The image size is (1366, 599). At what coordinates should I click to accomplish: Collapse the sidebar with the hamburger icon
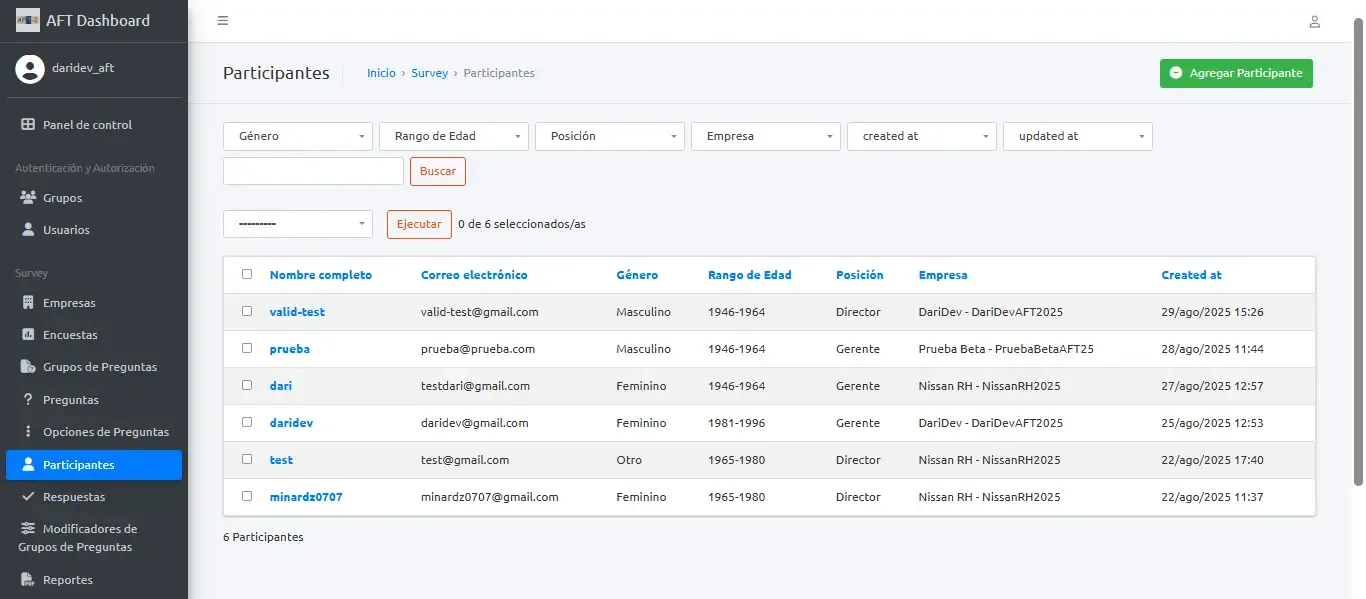coord(222,19)
